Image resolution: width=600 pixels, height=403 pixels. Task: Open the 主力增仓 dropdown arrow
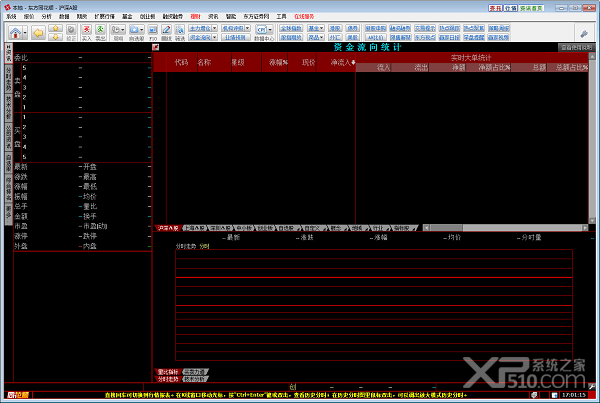click(214, 28)
